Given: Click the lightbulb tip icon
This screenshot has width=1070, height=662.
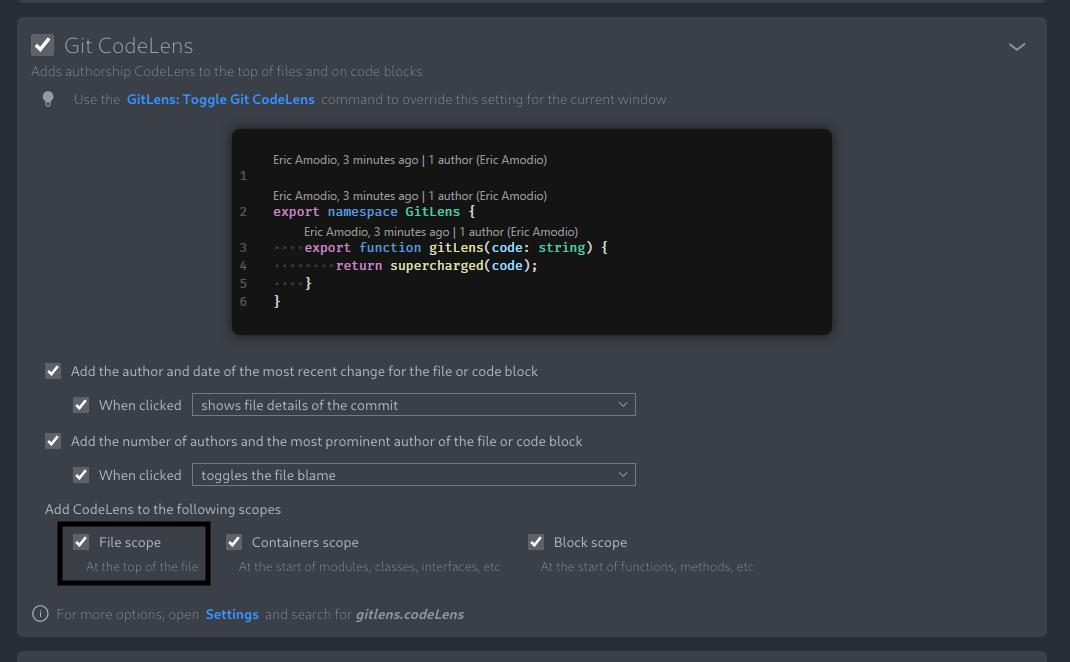Looking at the screenshot, I should click(48, 97).
